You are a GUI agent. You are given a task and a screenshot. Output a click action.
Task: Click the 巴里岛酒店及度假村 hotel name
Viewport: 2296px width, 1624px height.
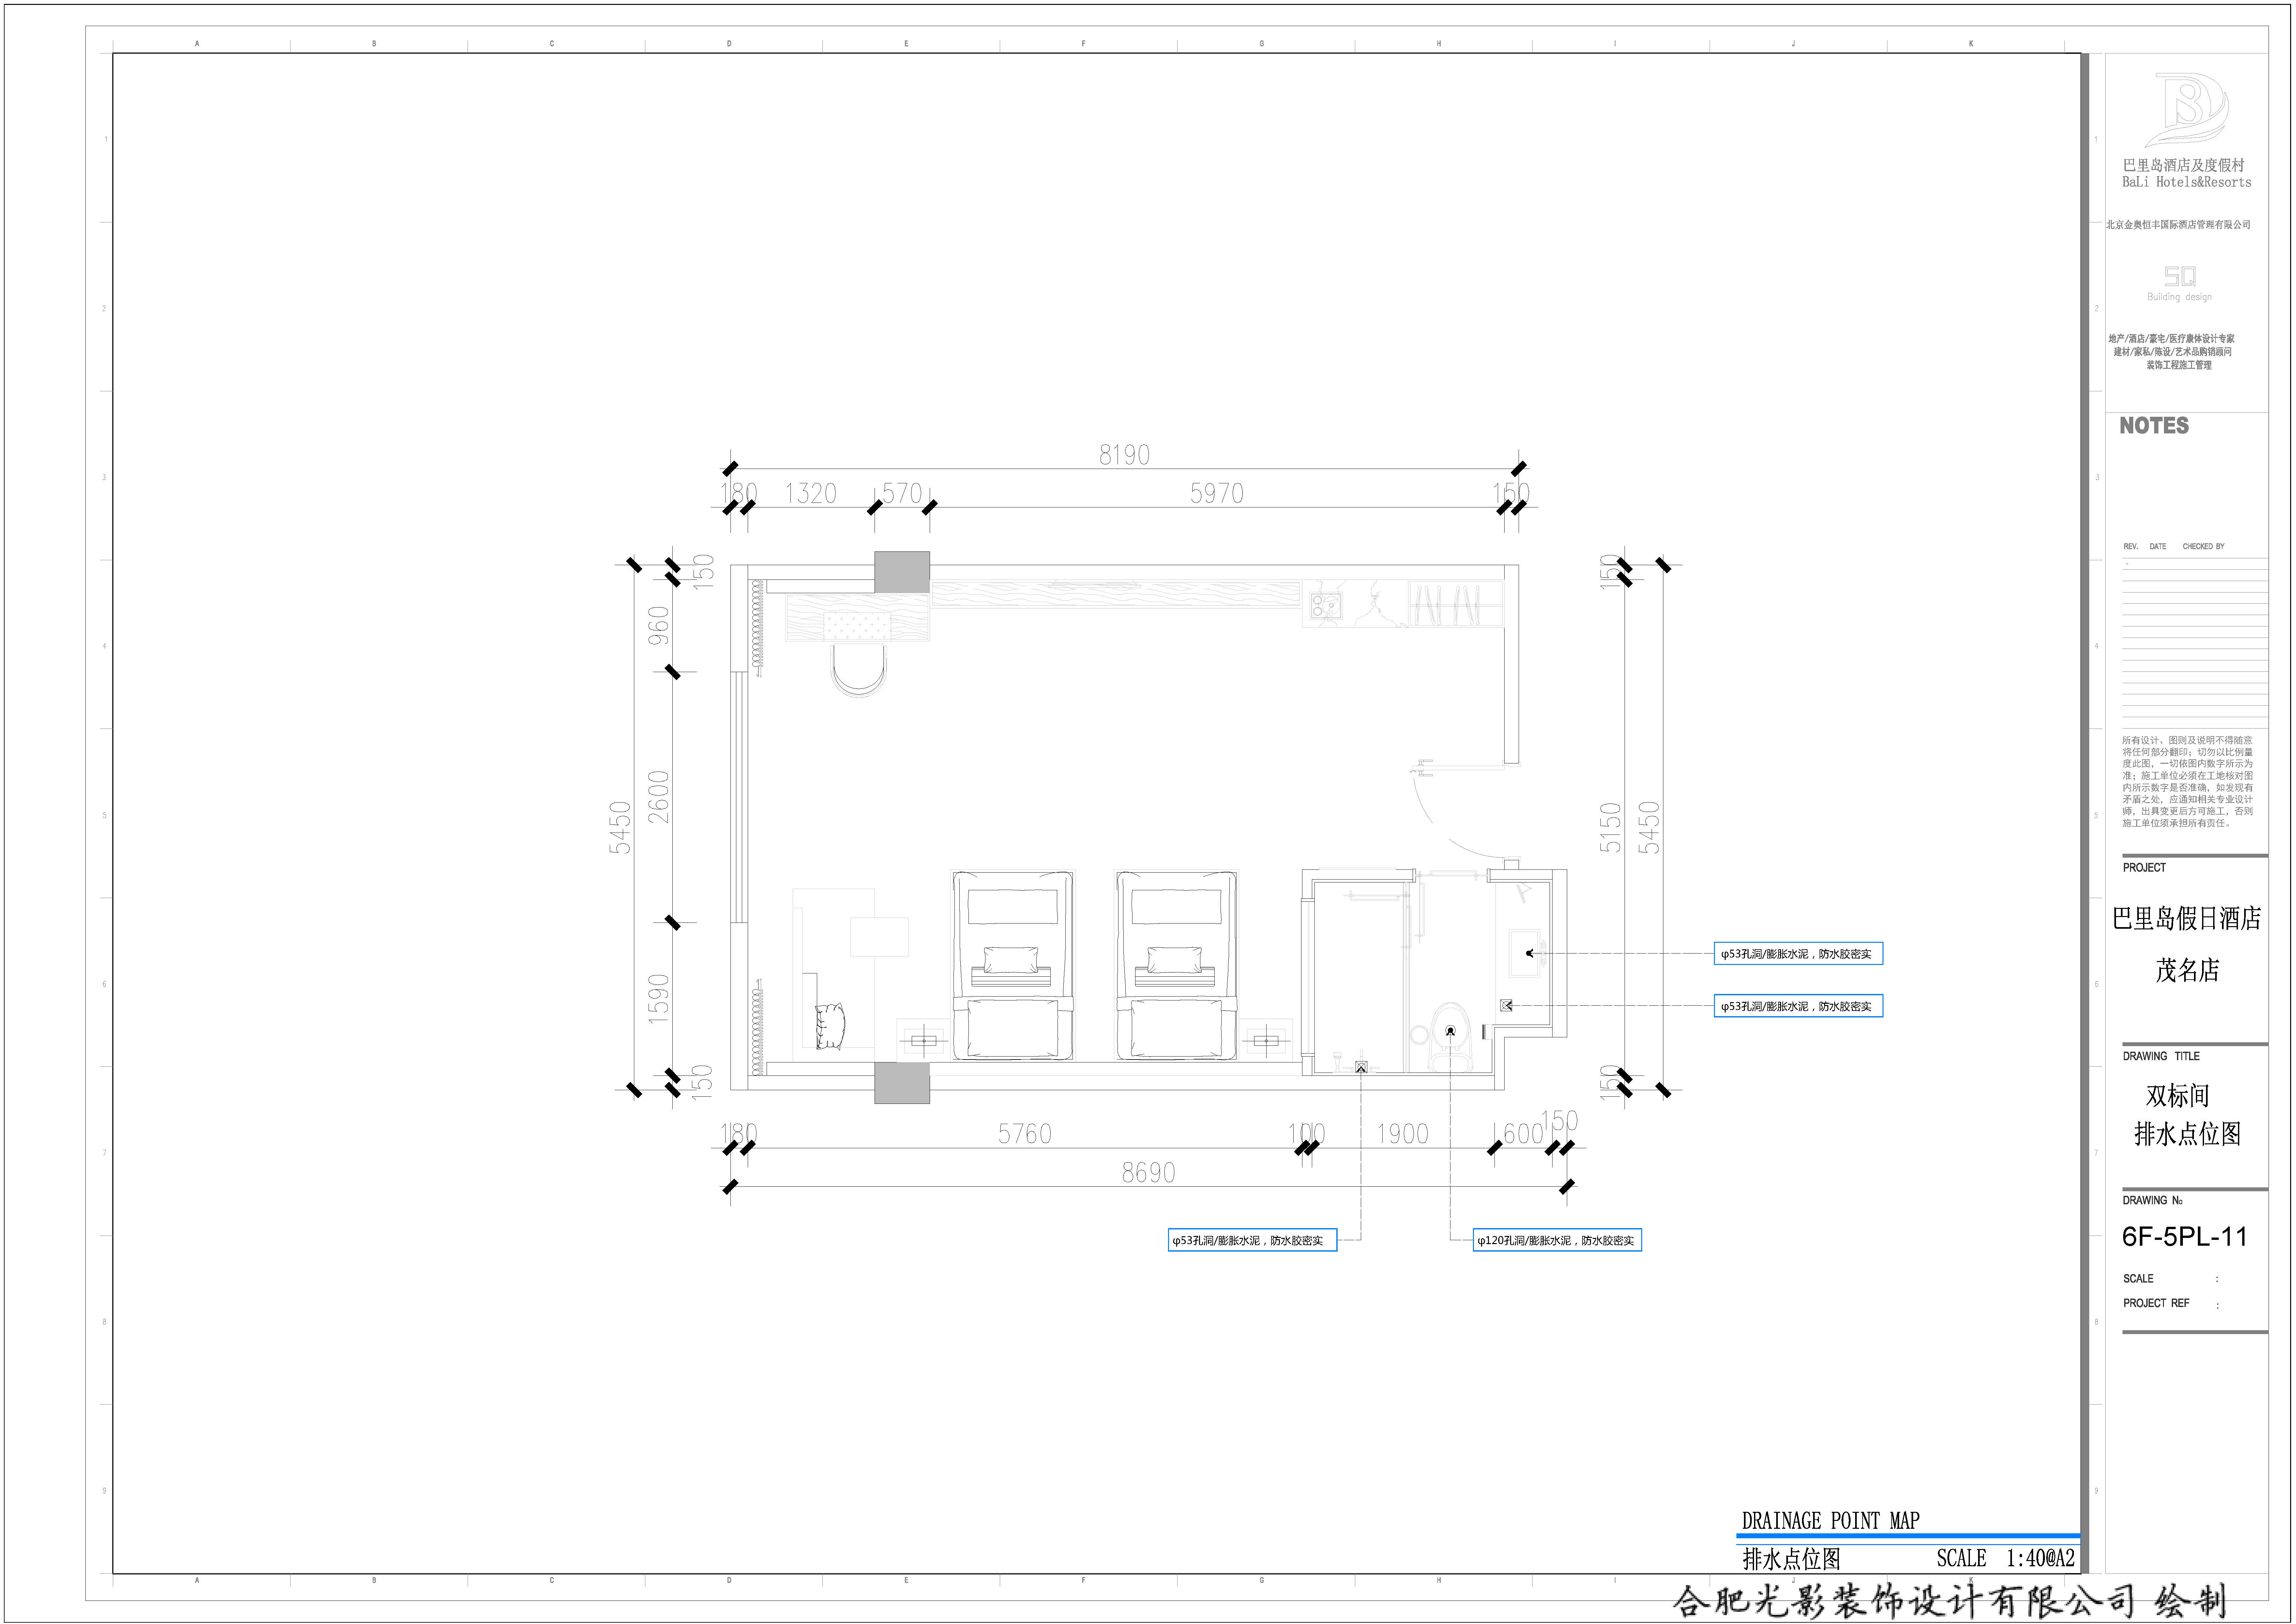[2184, 165]
